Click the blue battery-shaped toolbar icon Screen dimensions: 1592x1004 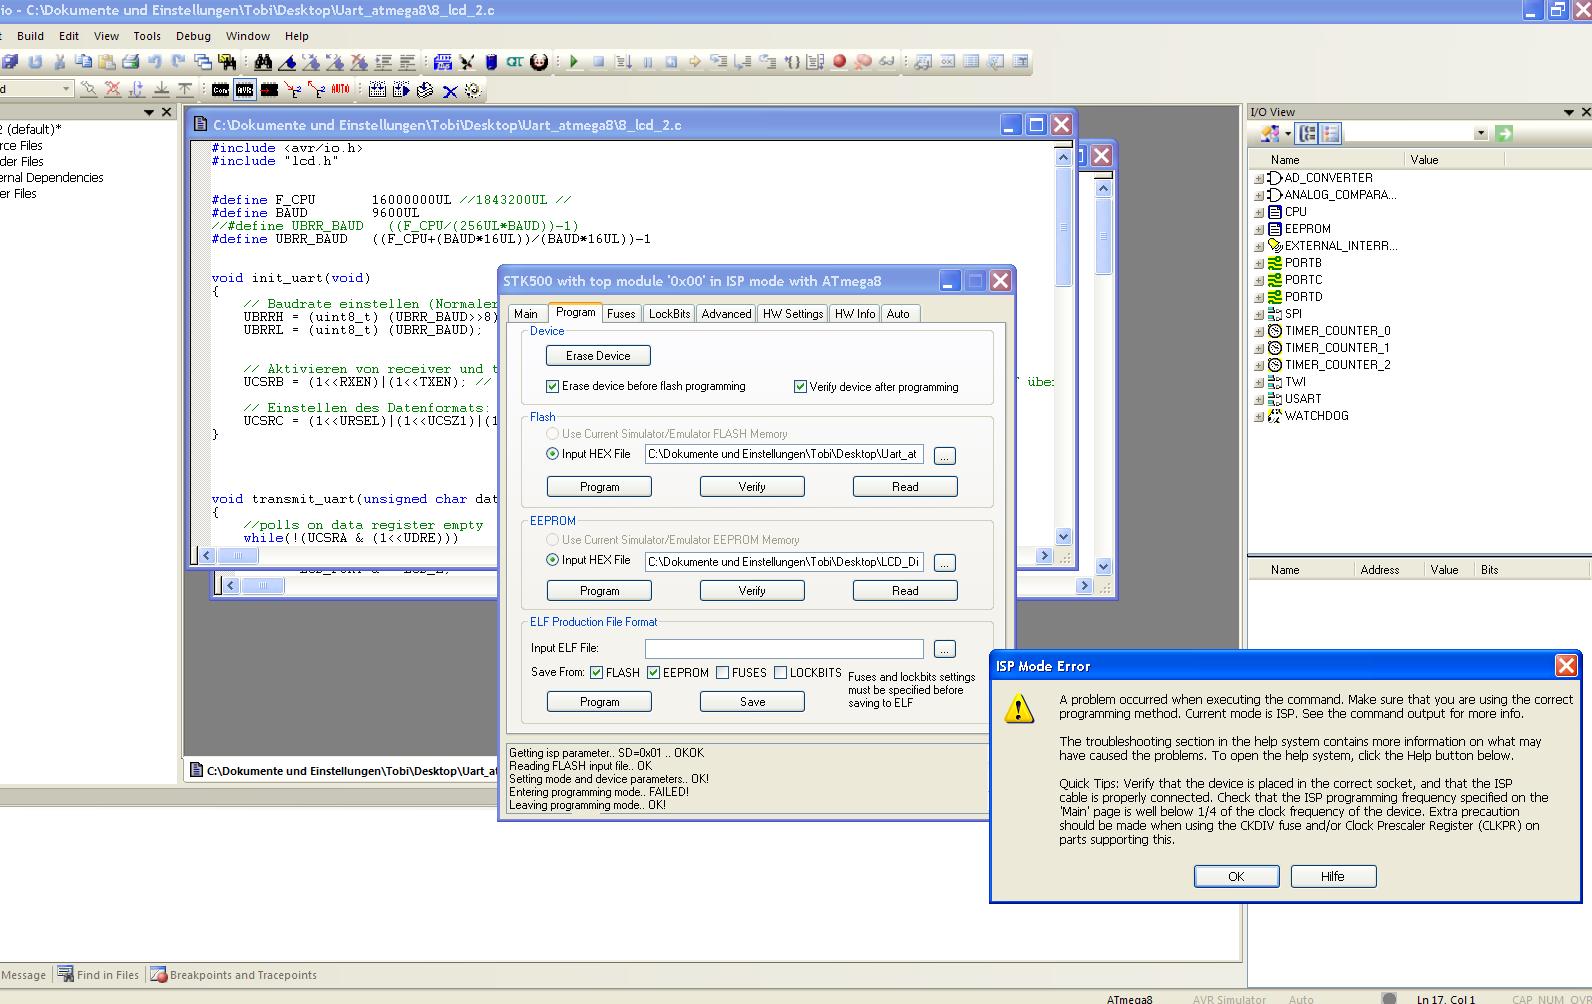(491, 62)
